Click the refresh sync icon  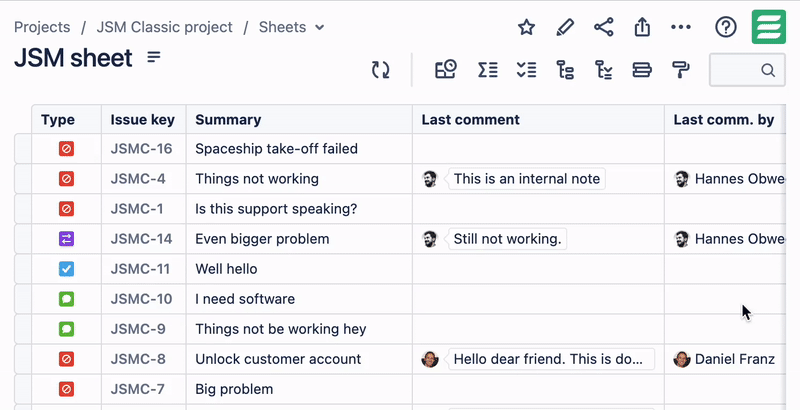(380, 70)
